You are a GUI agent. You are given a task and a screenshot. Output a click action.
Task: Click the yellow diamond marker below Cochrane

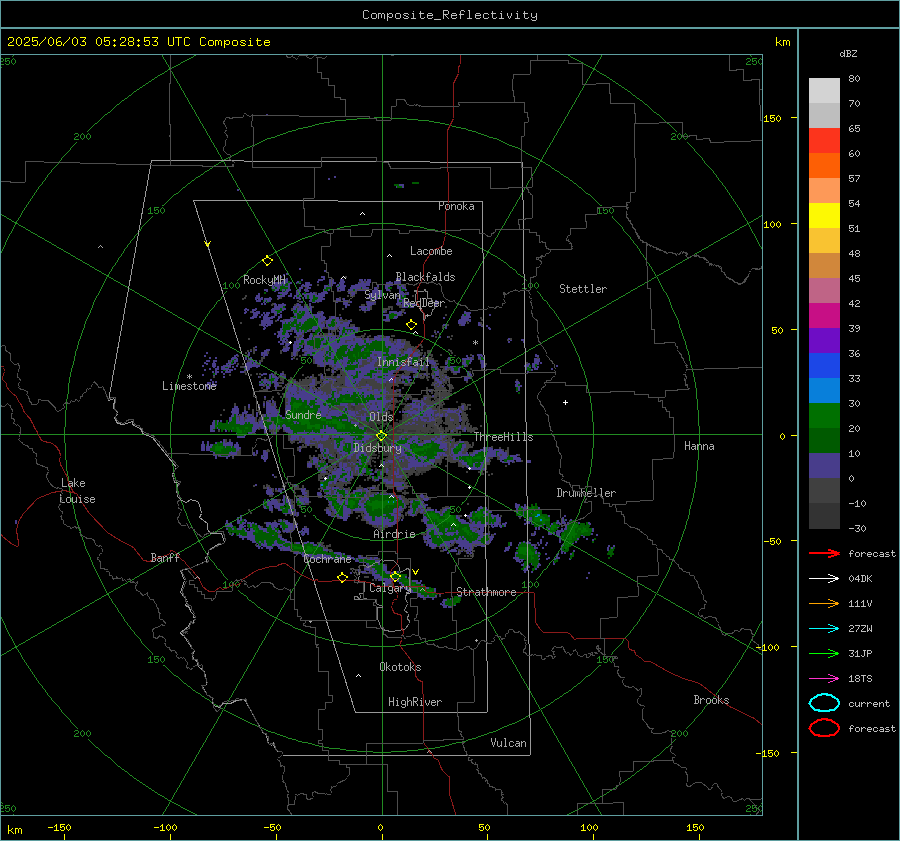(342, 577)
